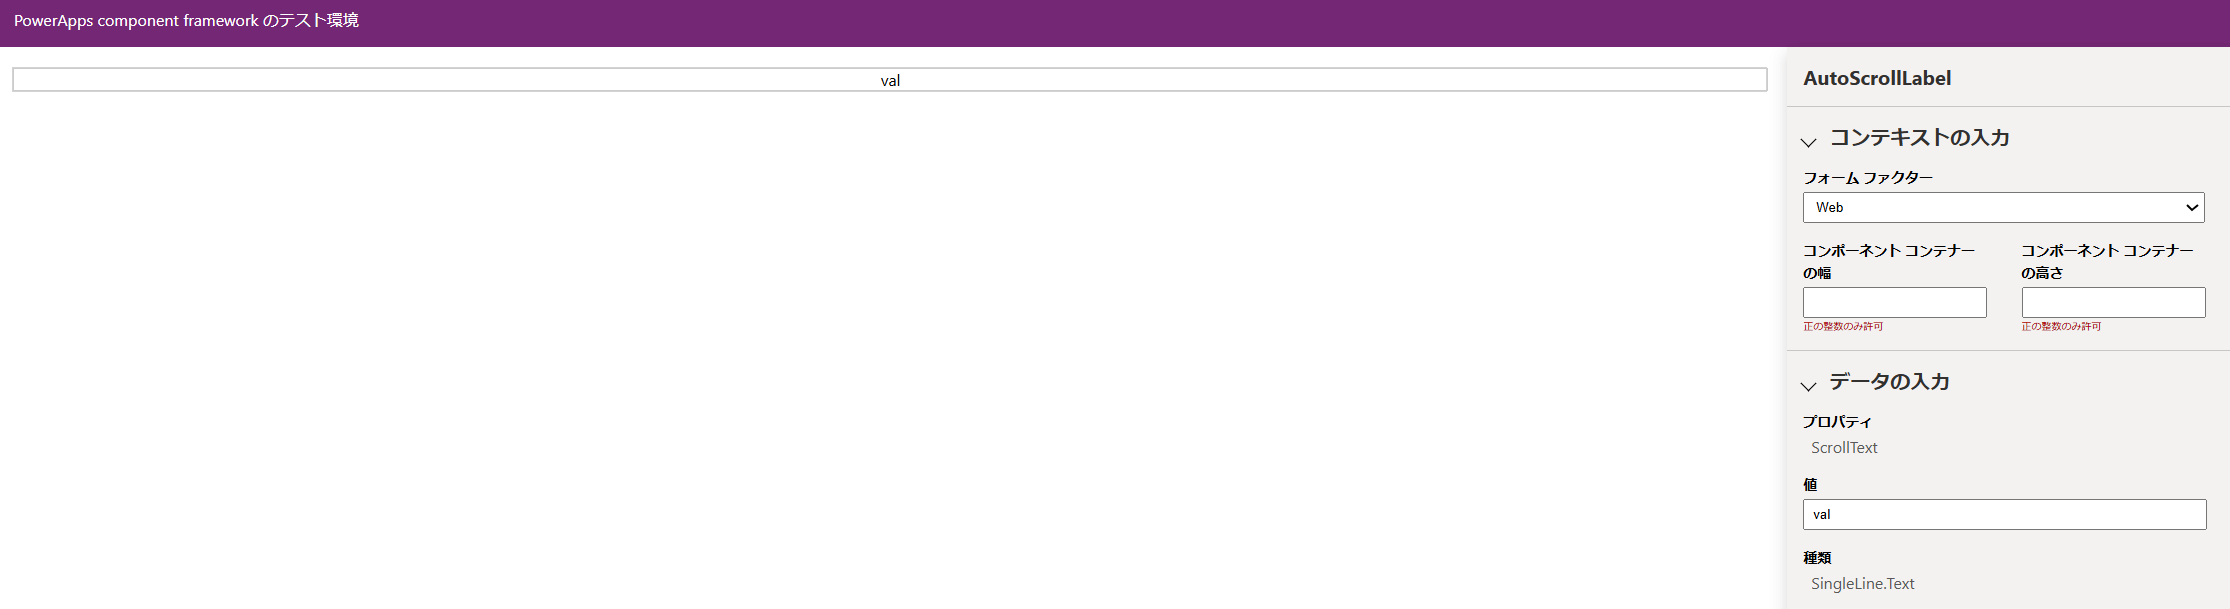Click the scrolling label showing val
2230x609 pixels.
(x=890, y=80)
